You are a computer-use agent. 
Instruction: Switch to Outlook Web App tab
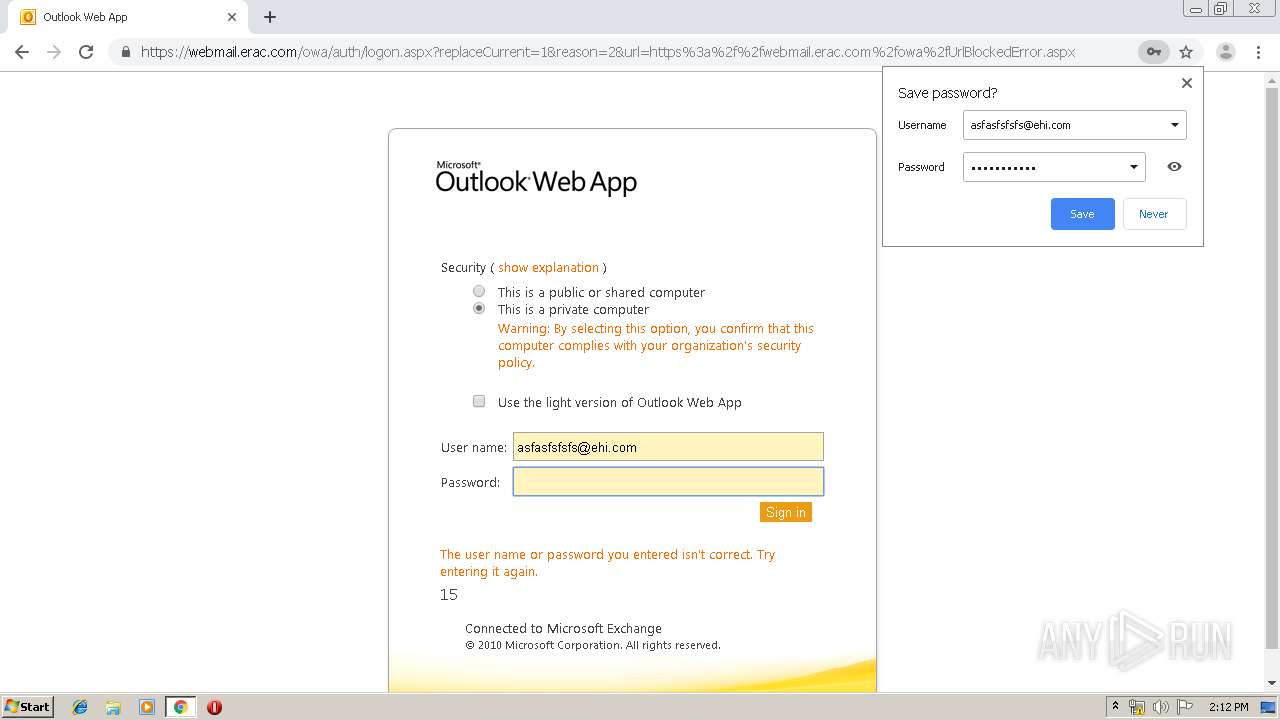130,17
